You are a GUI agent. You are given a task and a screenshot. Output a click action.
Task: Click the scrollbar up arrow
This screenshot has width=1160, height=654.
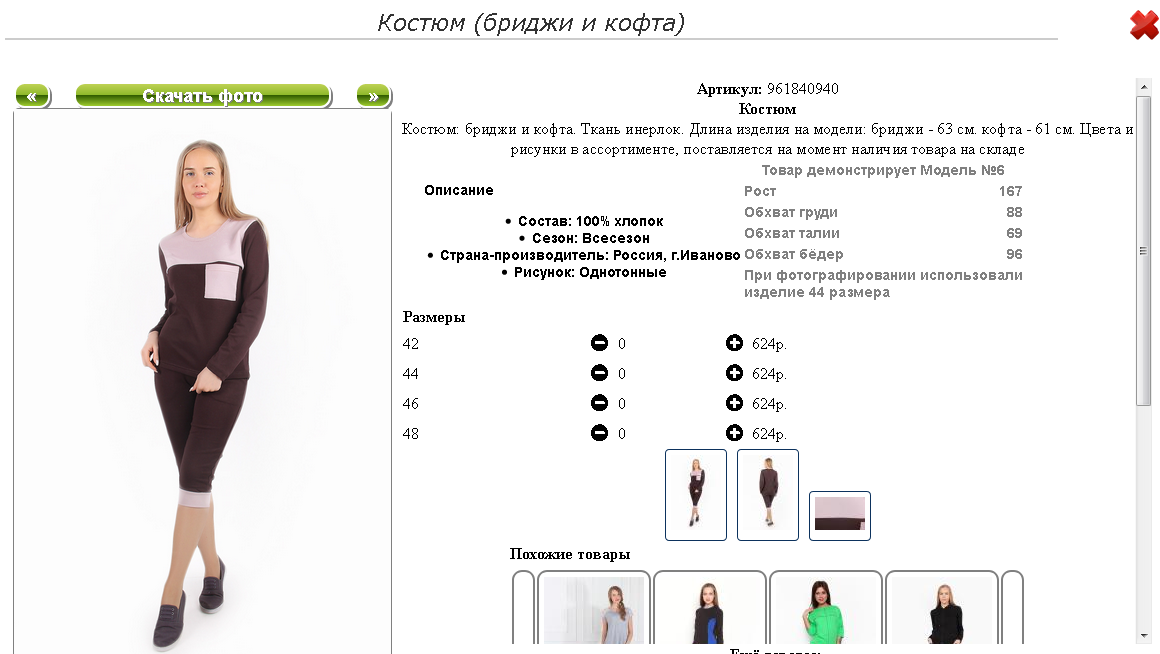pyautogui.click(x=1144, y=87)
